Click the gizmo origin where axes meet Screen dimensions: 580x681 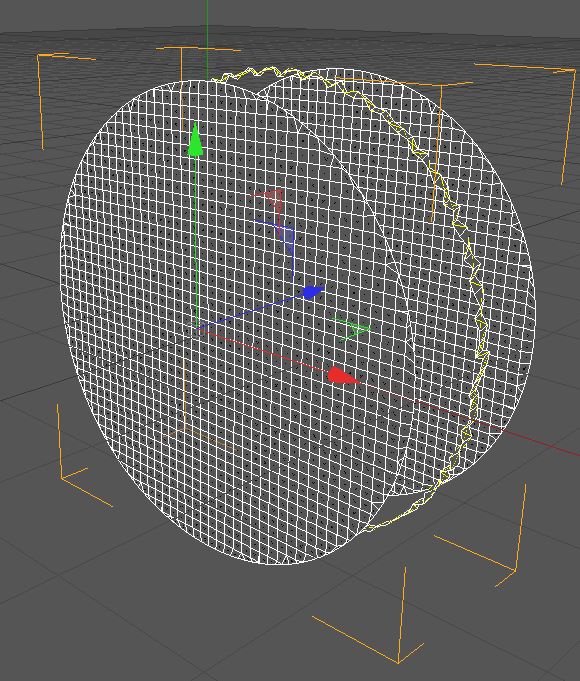click(198, 328)
